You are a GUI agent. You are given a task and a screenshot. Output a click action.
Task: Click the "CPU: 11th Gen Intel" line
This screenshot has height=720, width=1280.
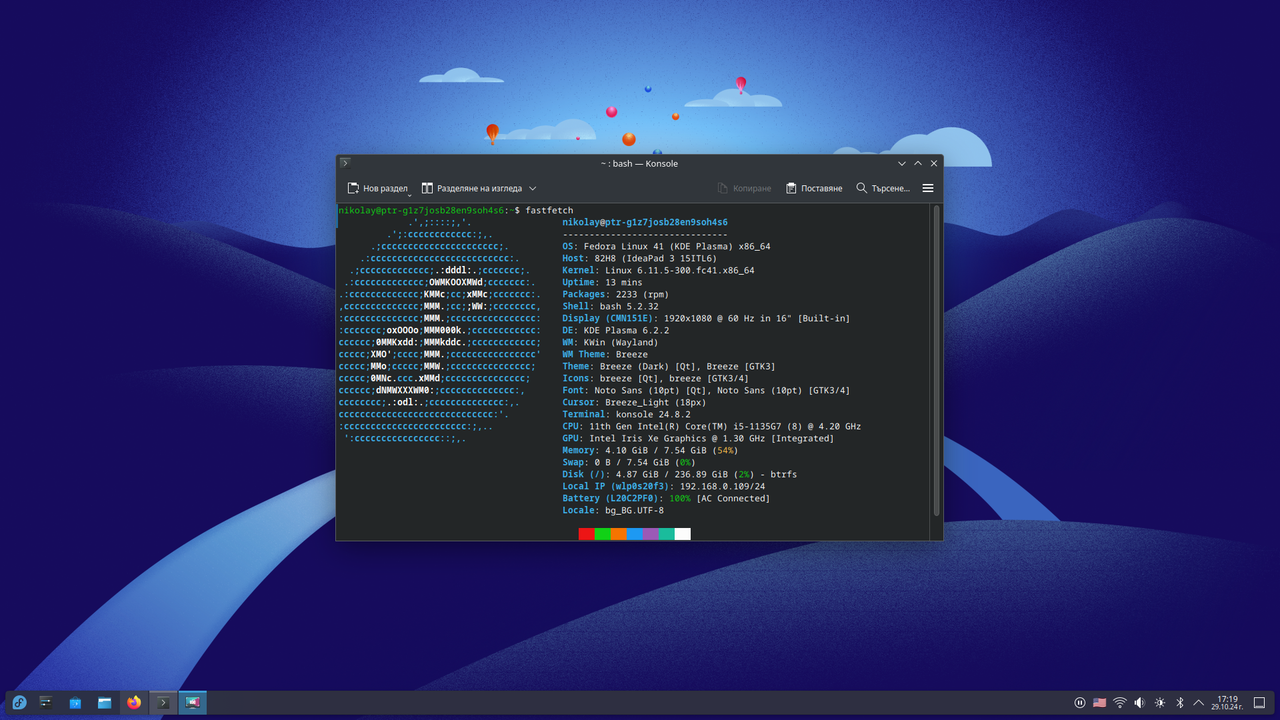tap(711, 426)
